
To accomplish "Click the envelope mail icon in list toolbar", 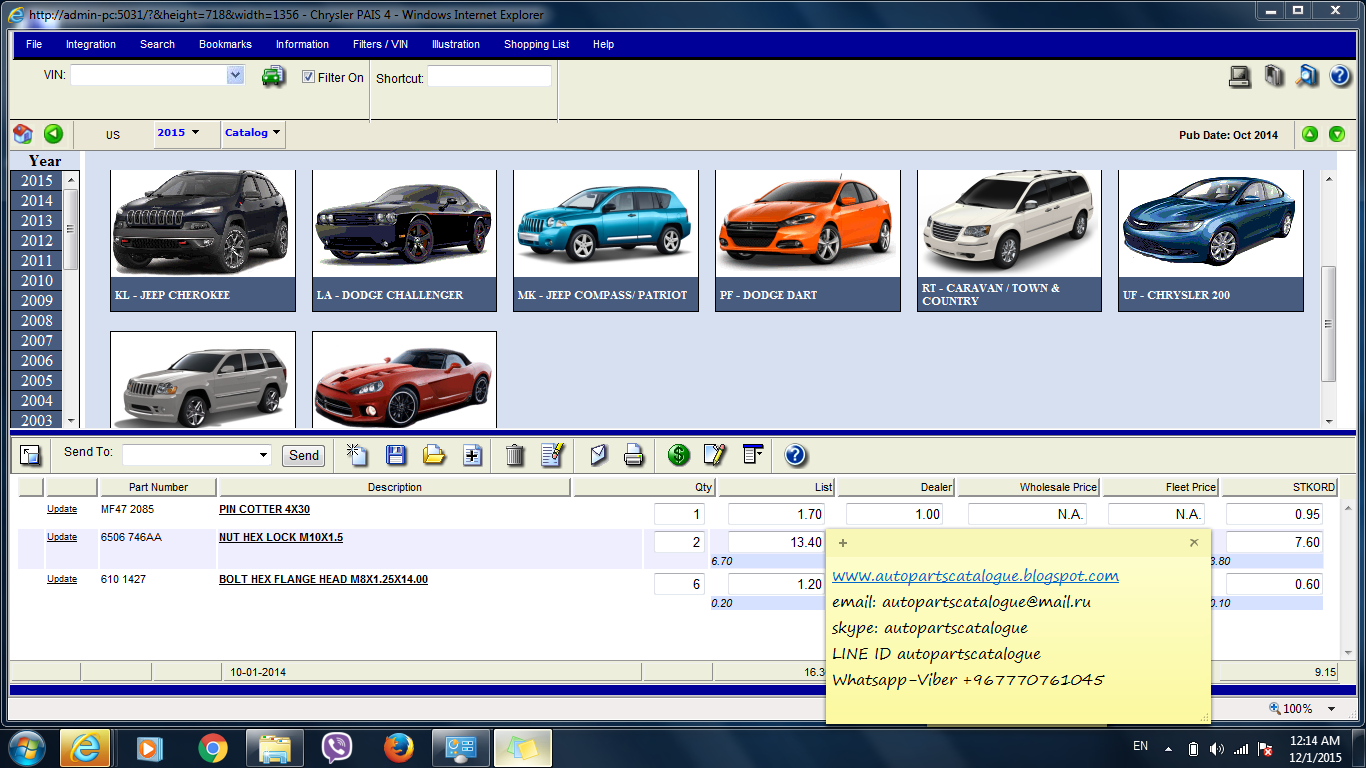I will point(598,455).
